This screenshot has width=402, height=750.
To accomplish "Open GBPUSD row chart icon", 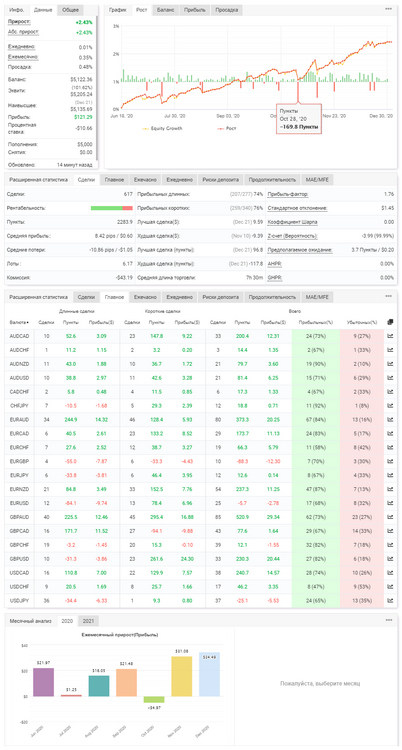I will pos(390,558).
